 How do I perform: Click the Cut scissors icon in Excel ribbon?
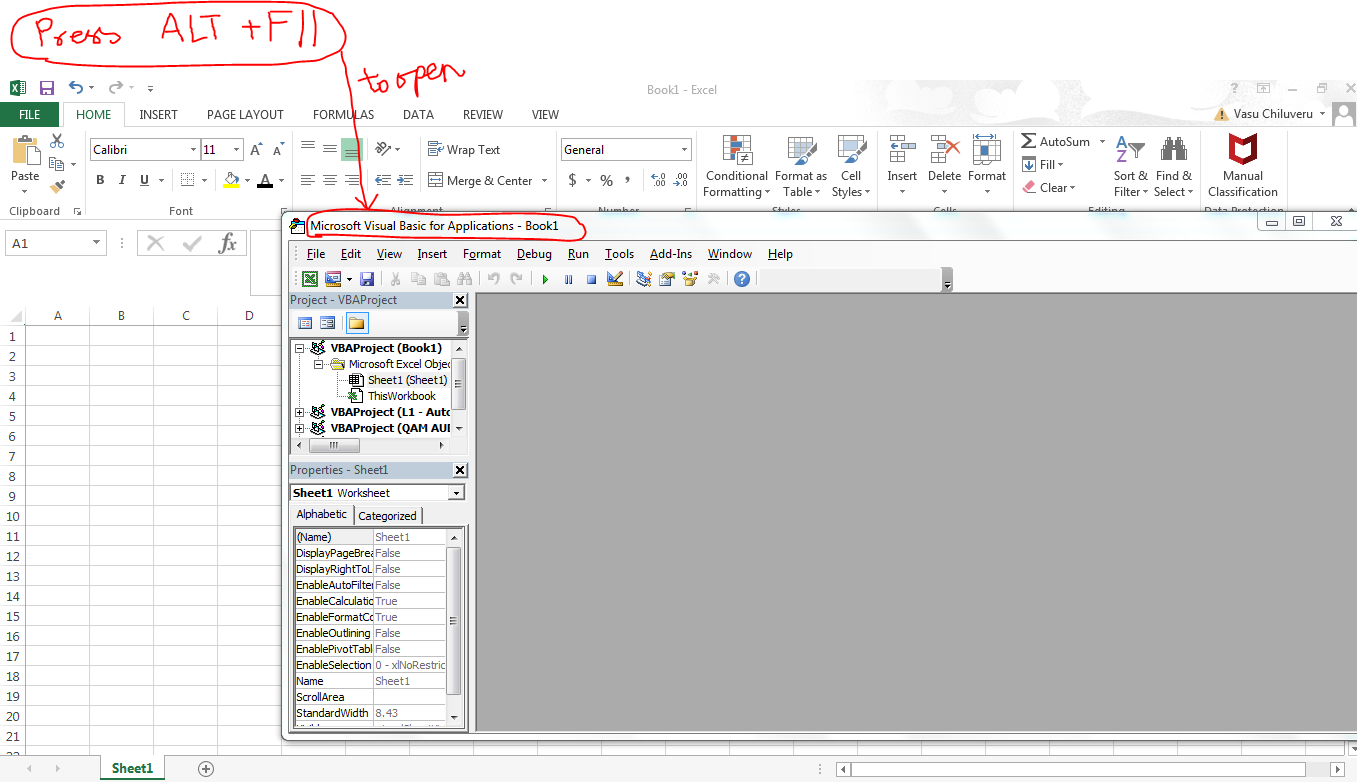point(57,142)
